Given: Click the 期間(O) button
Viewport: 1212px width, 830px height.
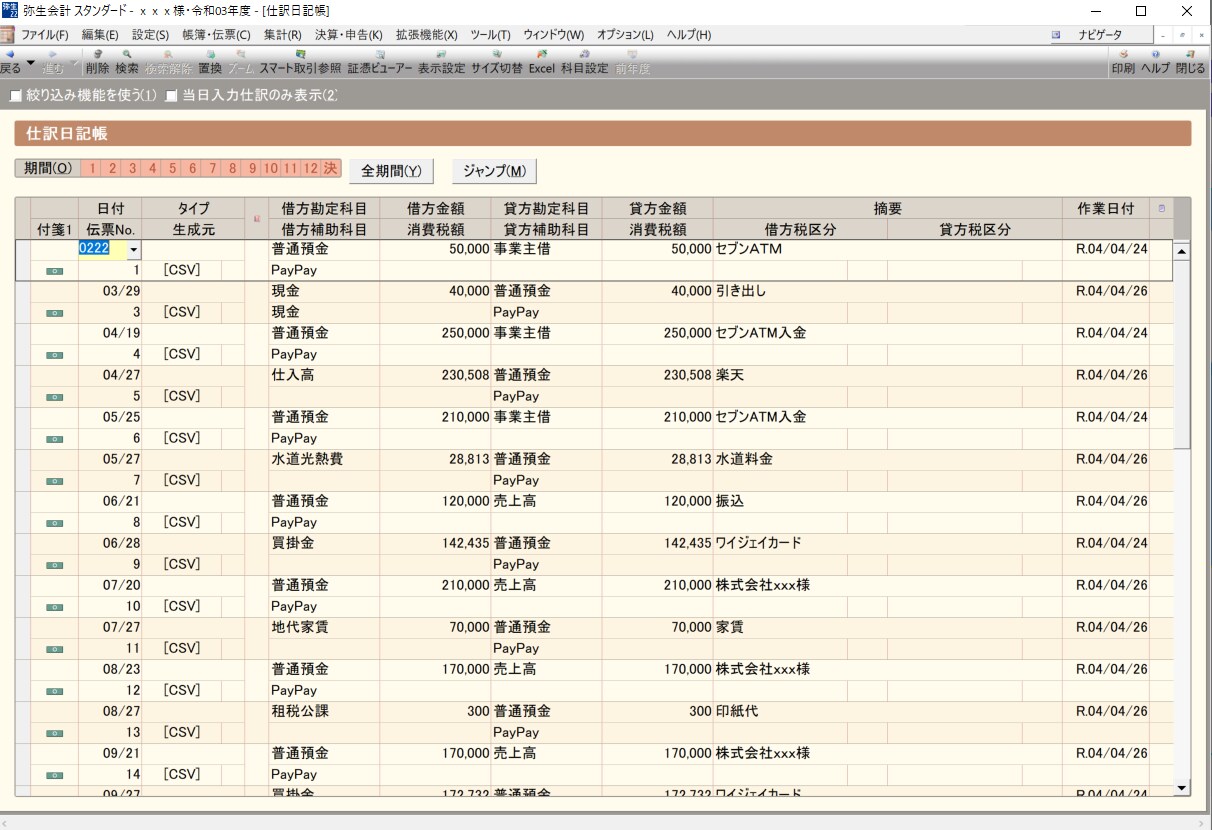Looking at the screenshot, I should [x=48, y=168].
